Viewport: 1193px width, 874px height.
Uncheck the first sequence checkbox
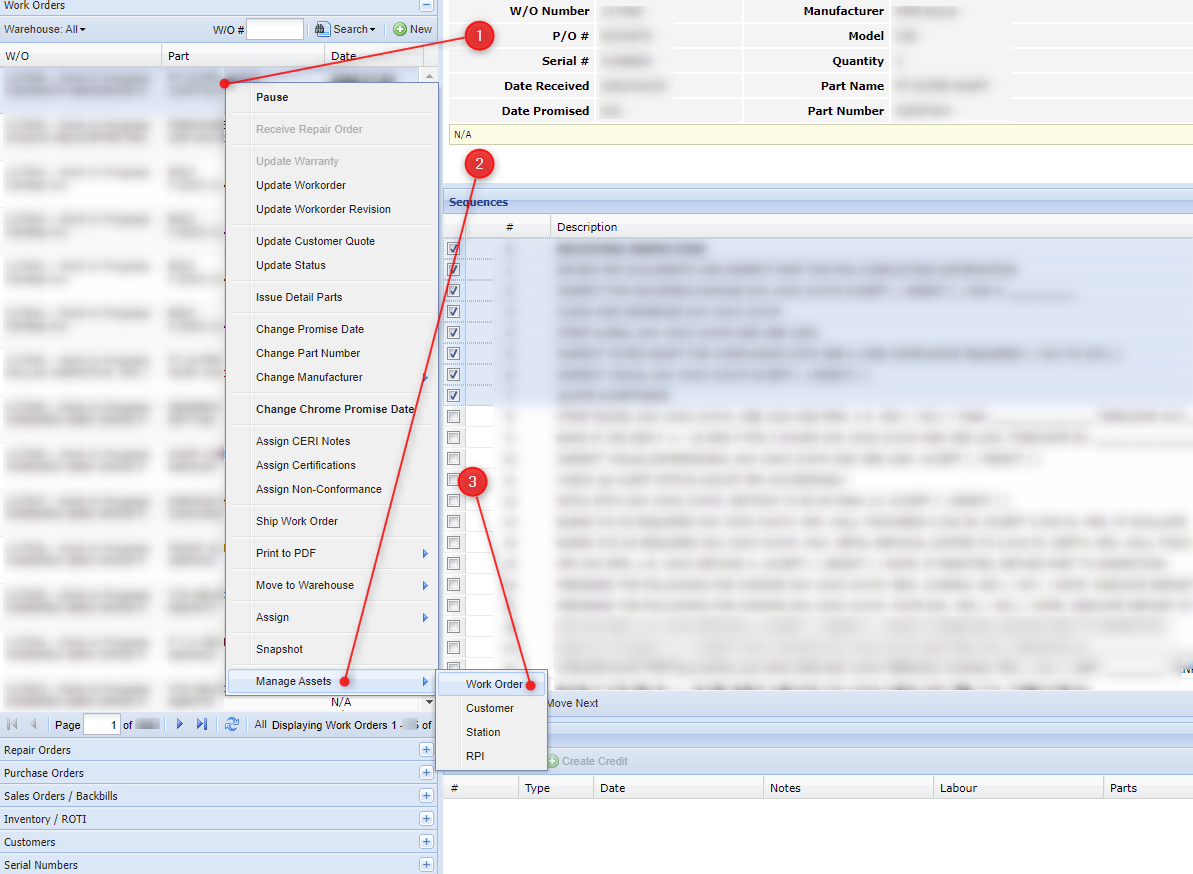[453, 249]
